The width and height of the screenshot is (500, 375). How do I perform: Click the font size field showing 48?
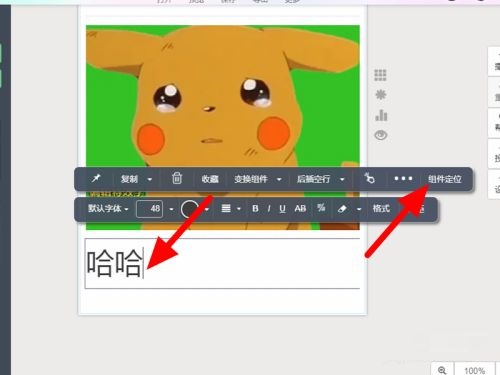(149, 209)
